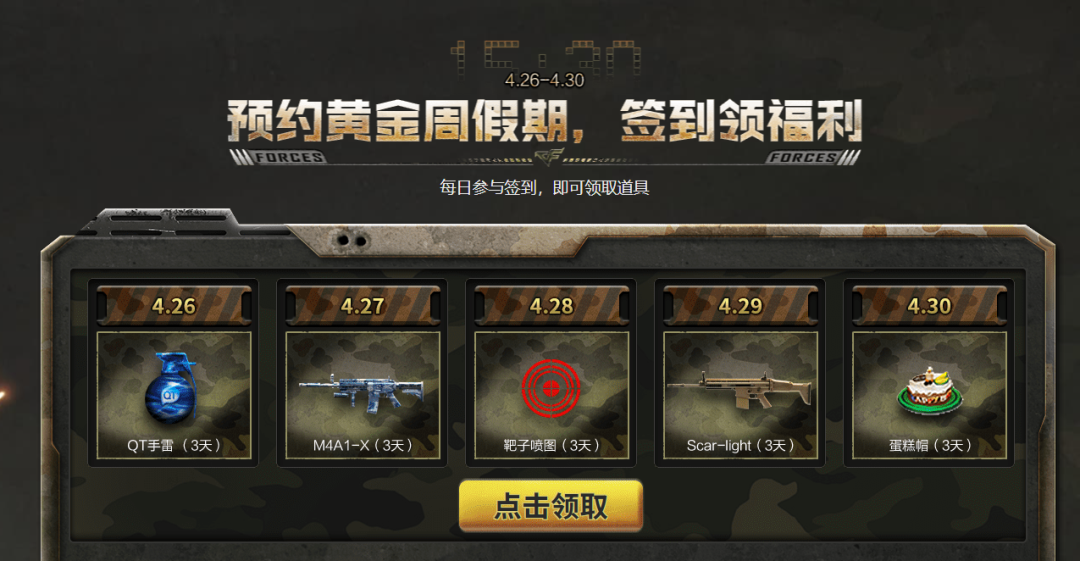Click the Scar-light (3天) label

coord(740,445)
